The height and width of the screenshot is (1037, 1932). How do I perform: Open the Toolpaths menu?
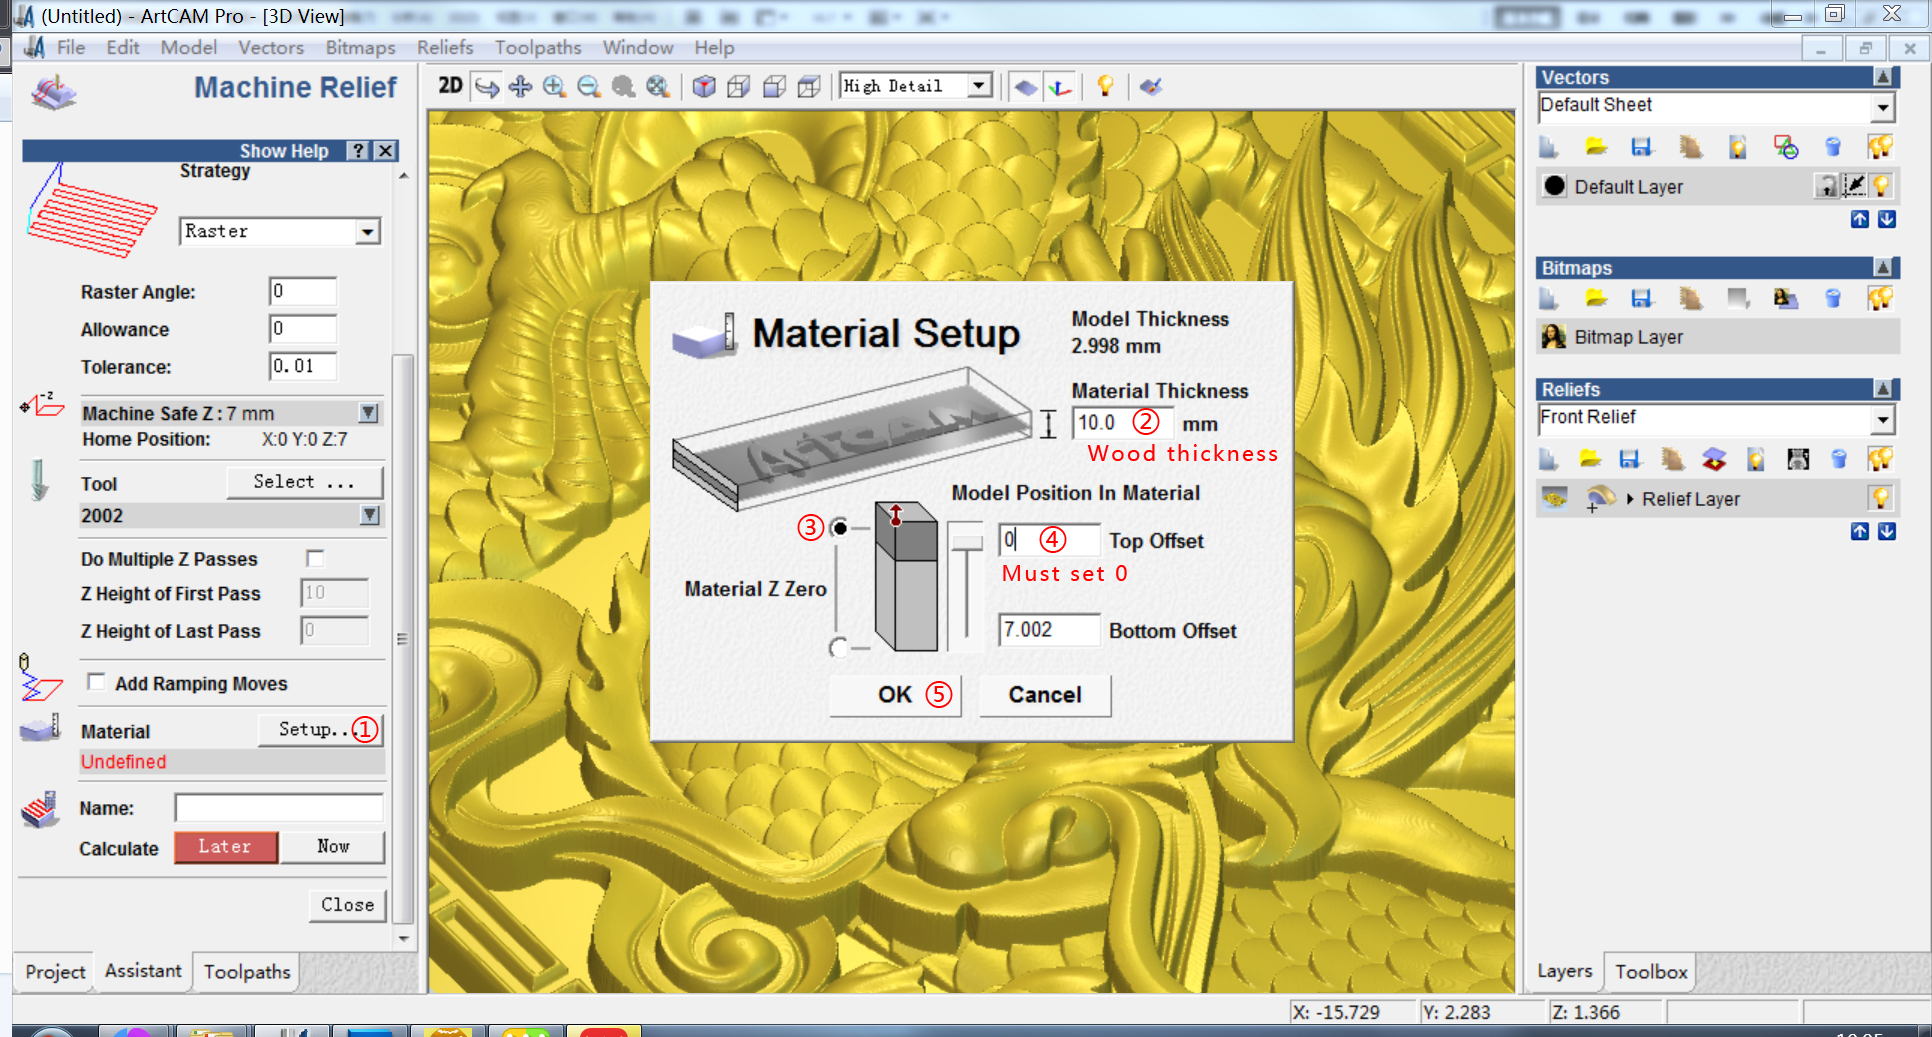[x=538, y=47]
